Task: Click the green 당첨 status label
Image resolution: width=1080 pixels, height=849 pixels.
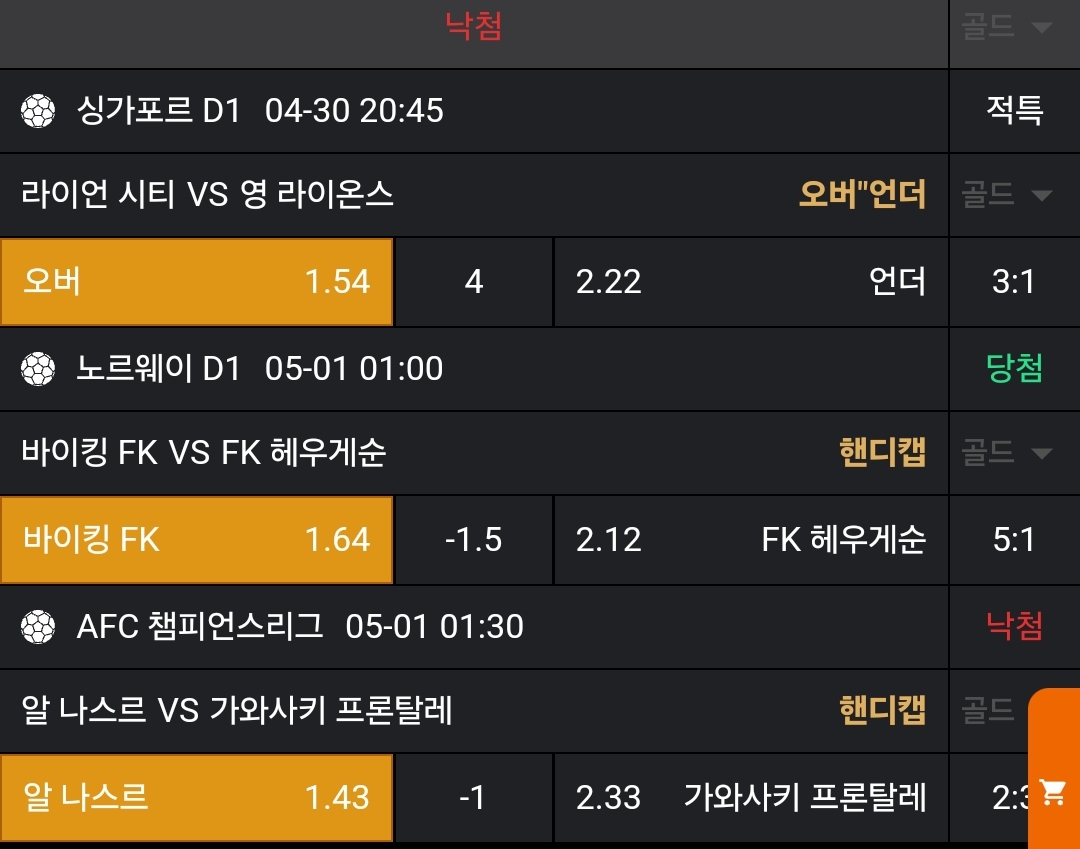Action: (1014, 369)
